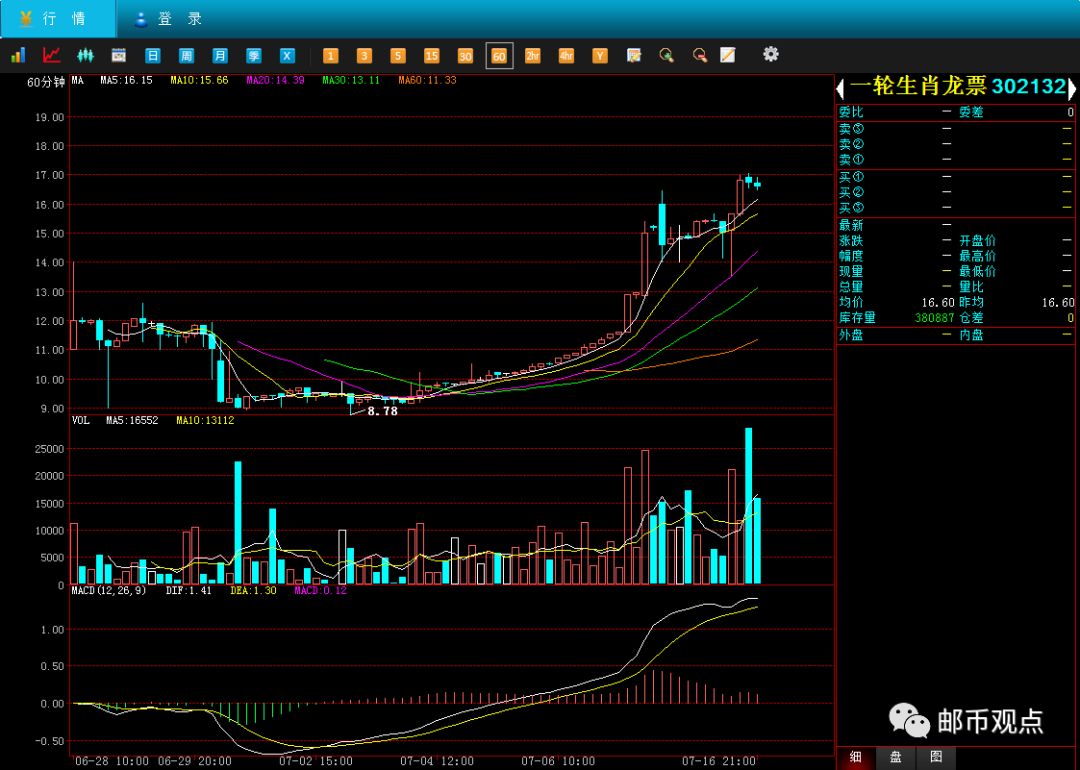Click the MA10:15.66 indicator label
This screenshot has width=1080, height=770.
(x=199, y=81)
